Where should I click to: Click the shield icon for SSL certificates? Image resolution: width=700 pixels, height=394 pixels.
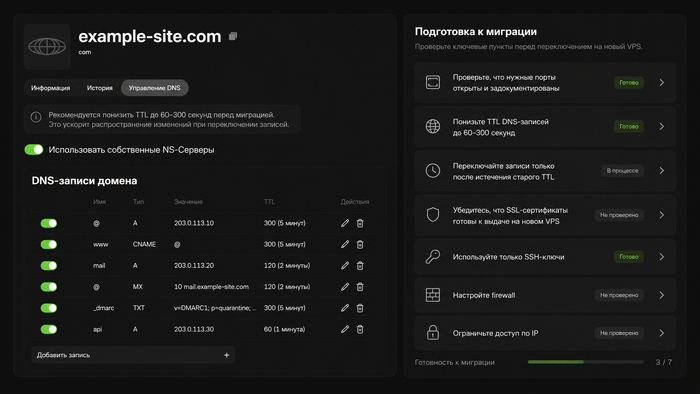433,215
